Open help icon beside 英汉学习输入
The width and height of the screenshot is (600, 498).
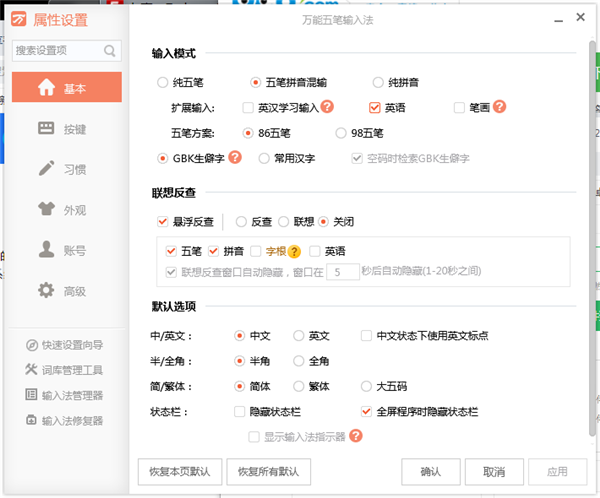327,106
